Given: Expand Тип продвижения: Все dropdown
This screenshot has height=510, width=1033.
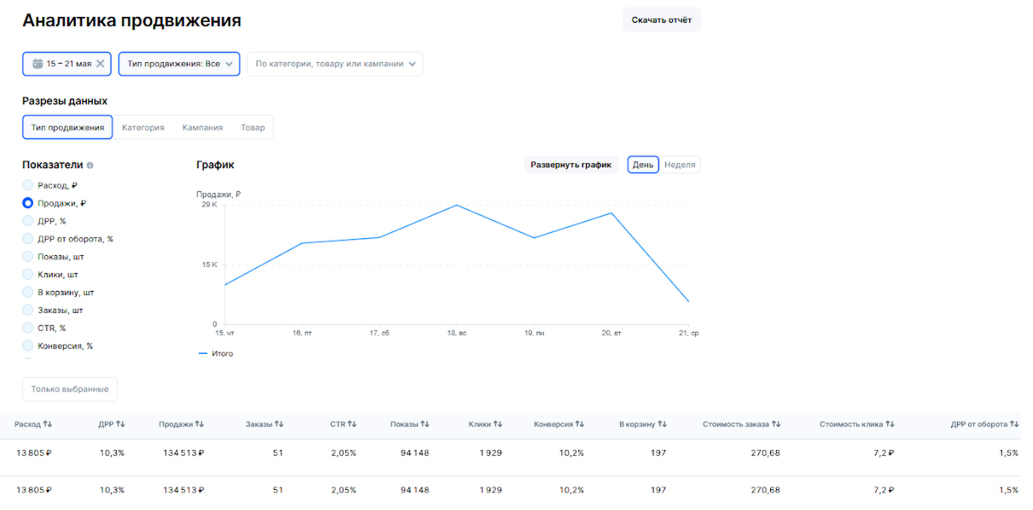Looking at the screenshot, I should click(x=179, y=64).
